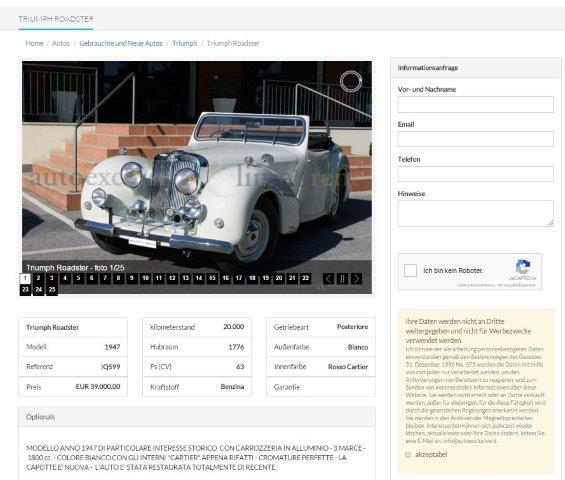Select photo 21 in slider

click(292, 278)
